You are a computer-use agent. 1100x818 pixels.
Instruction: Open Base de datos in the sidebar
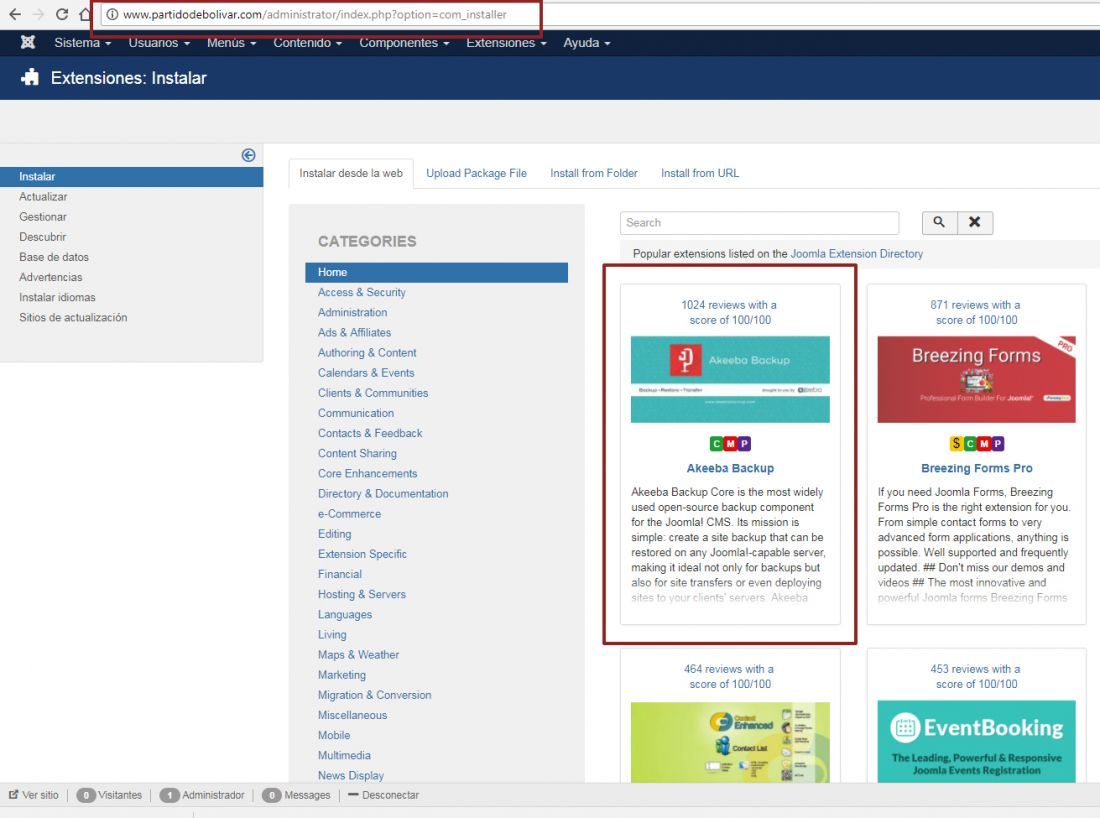[54, 257]
